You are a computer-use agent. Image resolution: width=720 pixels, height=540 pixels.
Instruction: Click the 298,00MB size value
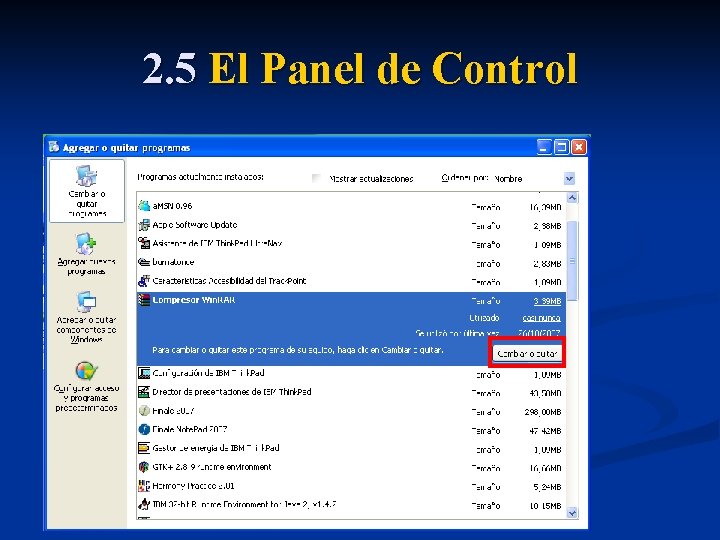pyautogui.click(x=543, y=412)
